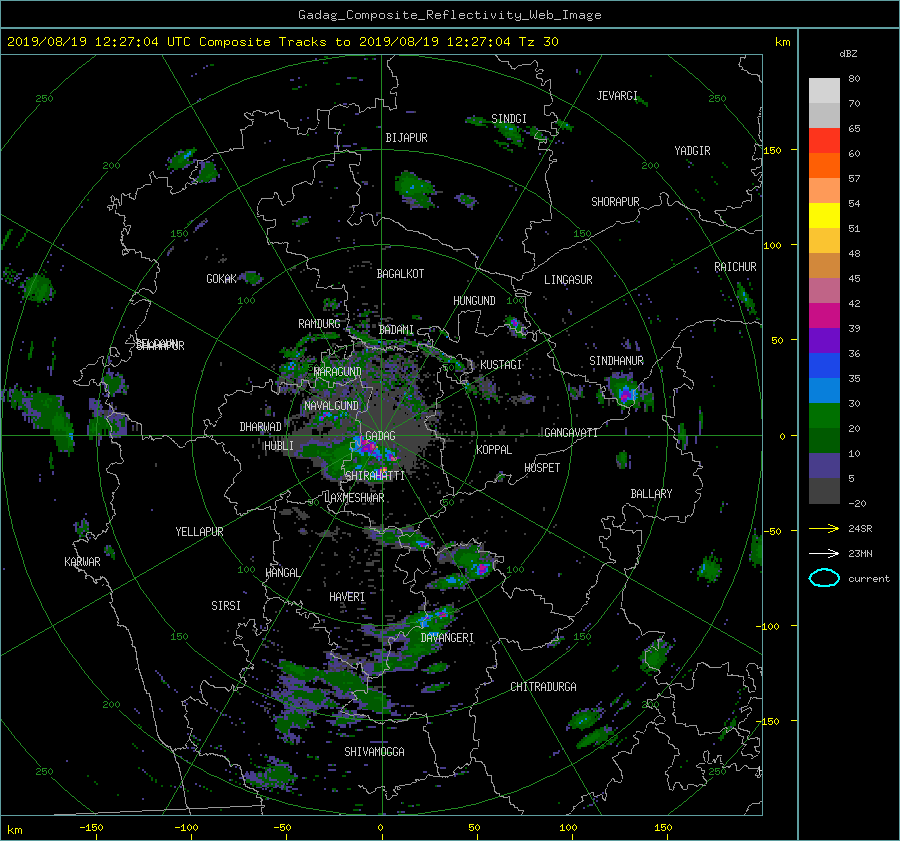Screen dimensions: 900x841
Task: Click the 'GADAG' label at radar center
Action: click(x=380, y=436)
